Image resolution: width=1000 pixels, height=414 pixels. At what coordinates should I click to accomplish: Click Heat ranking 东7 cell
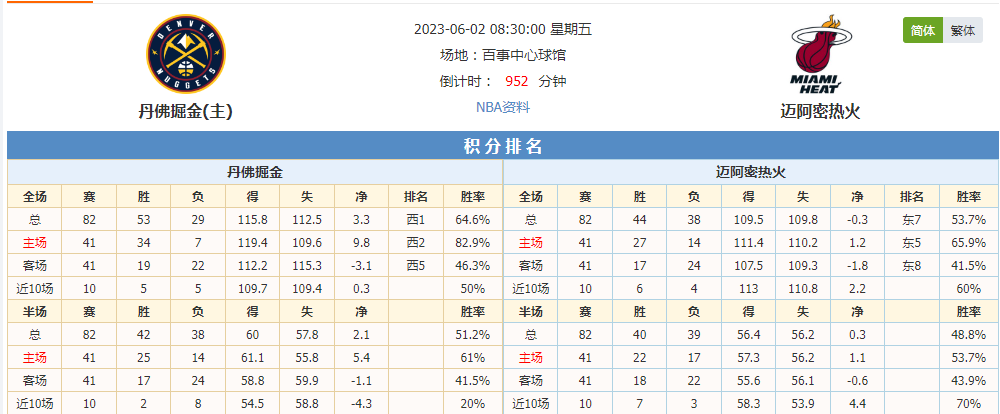(x=912, y=220)
